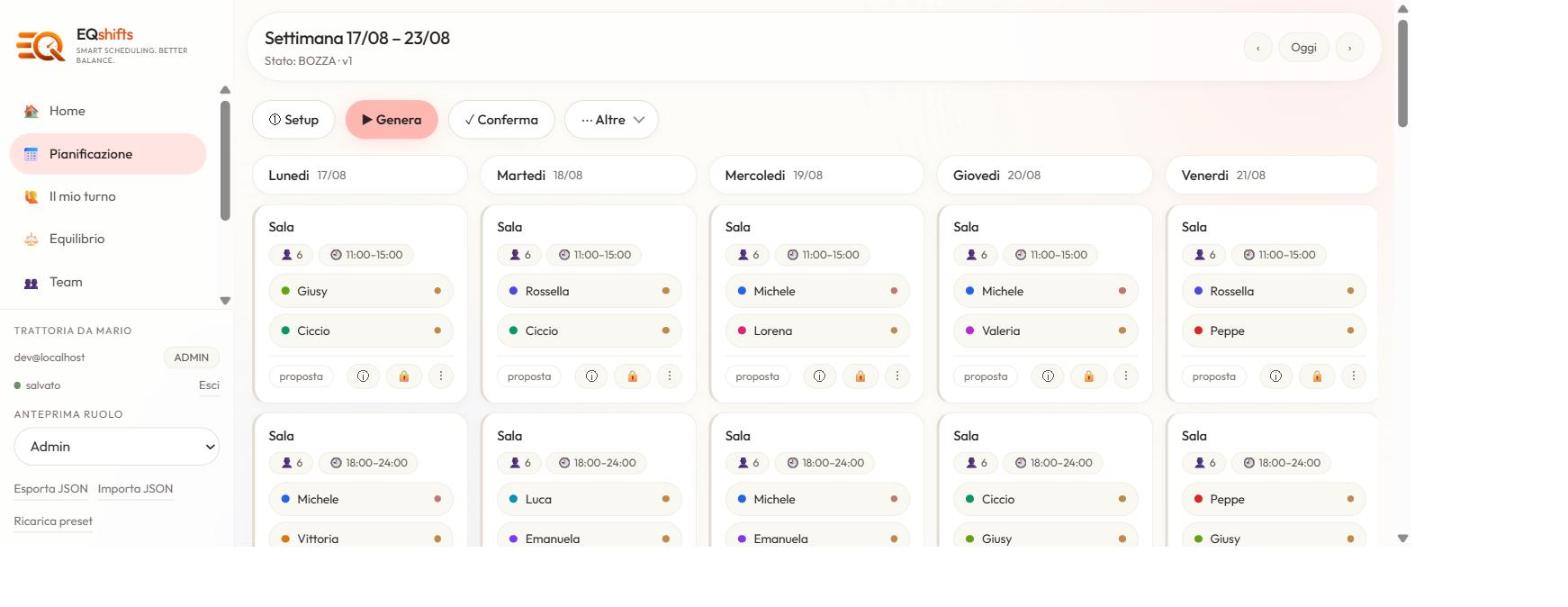Image resolution: width=1568 pixels, height=607 pixels.
Task: Click info icon on Venerdì lunch shift
Action: (1276, 377)
